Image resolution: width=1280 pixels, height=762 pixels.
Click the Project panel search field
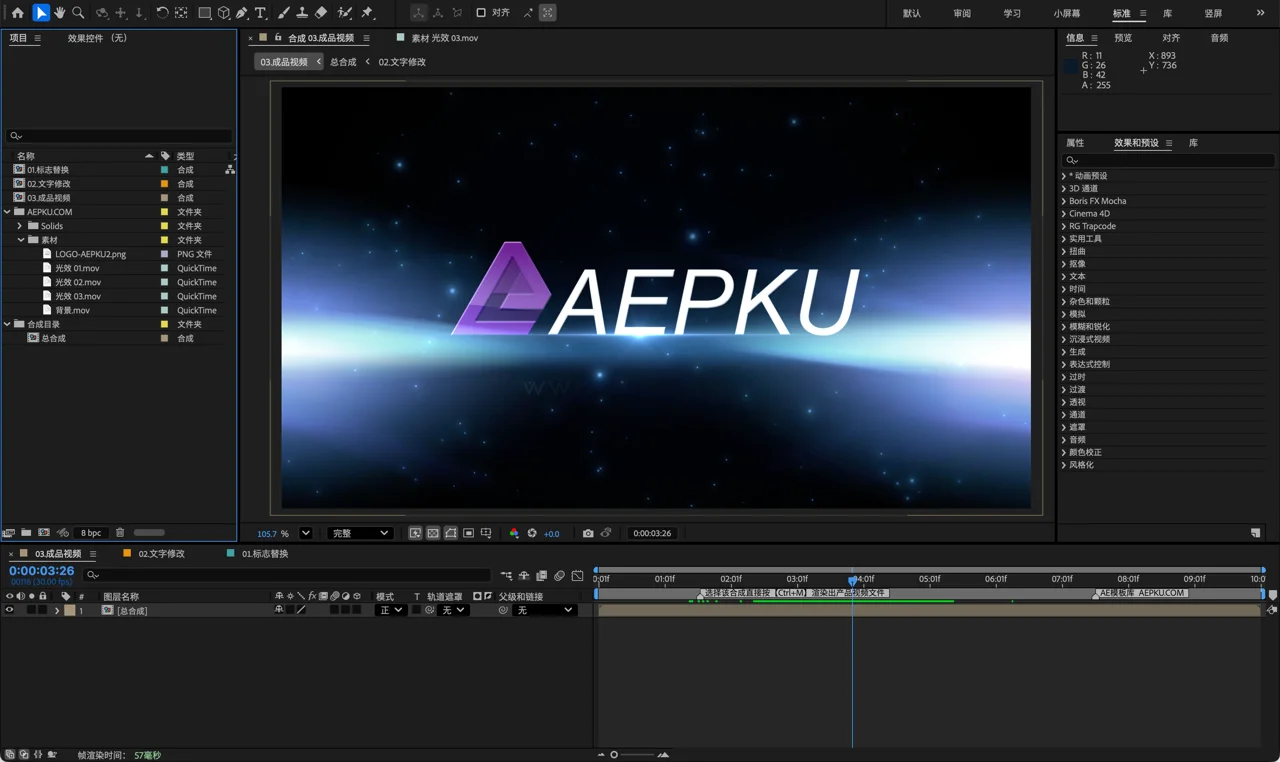120,135
